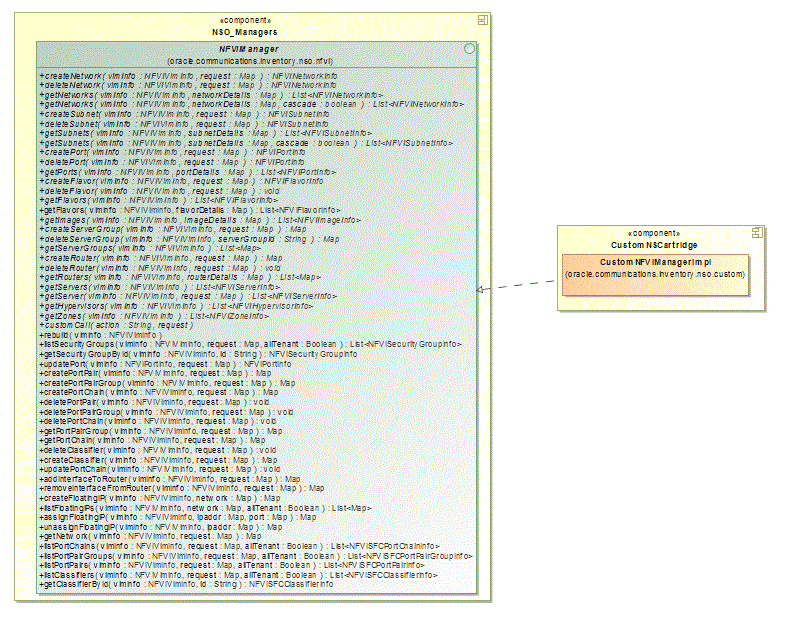Viewport: 792px width, 618px height.
Task: Select the updatePortChain operation row
Action: 160,469
